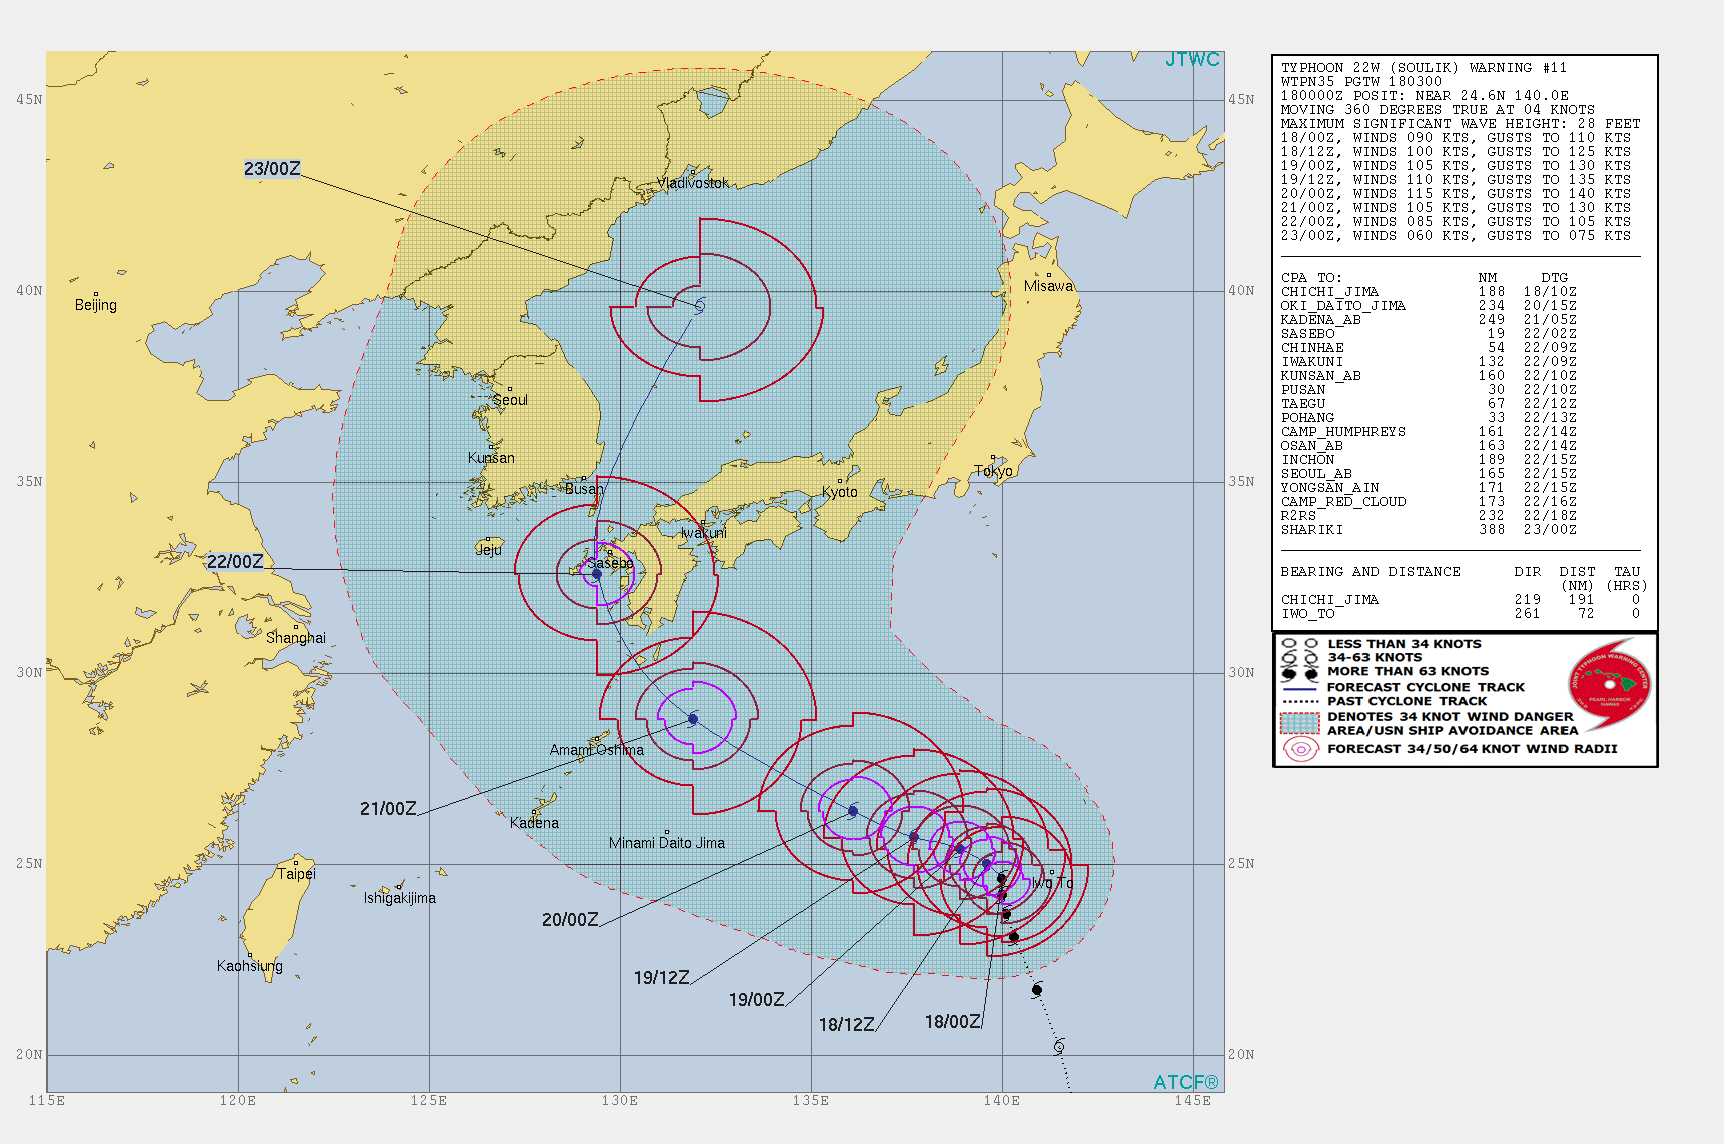The image size is (1724, 1144).
Task: Click the 18/00Z time label
Action: click(x=952, y=1022)
